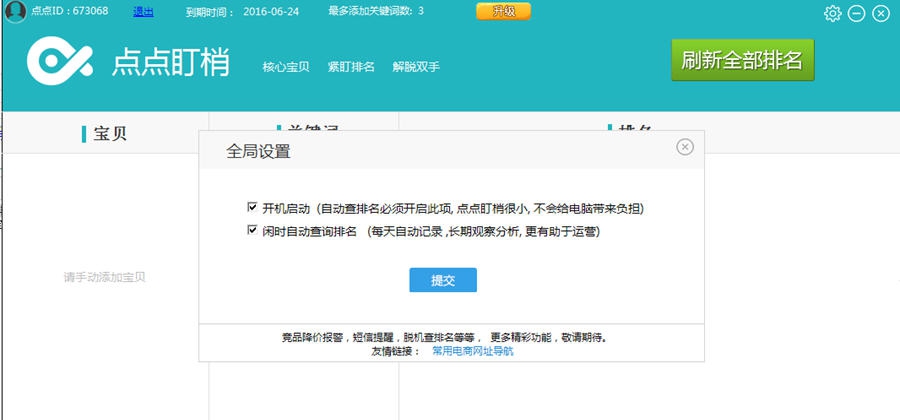Open the settings gear icon
The width and height of the screenshot is (900, 420).
[832, 13]
